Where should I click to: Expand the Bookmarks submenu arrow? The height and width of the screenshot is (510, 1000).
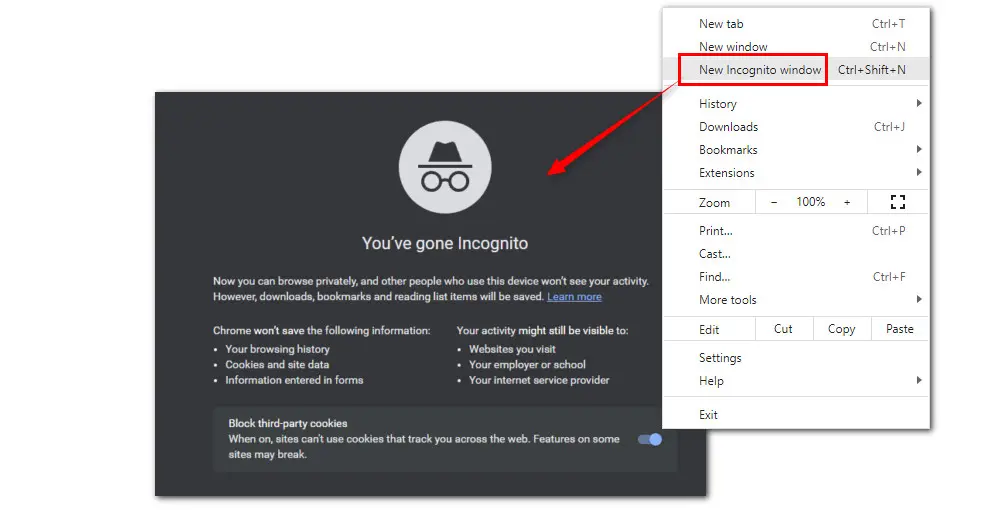click(918, 150)
